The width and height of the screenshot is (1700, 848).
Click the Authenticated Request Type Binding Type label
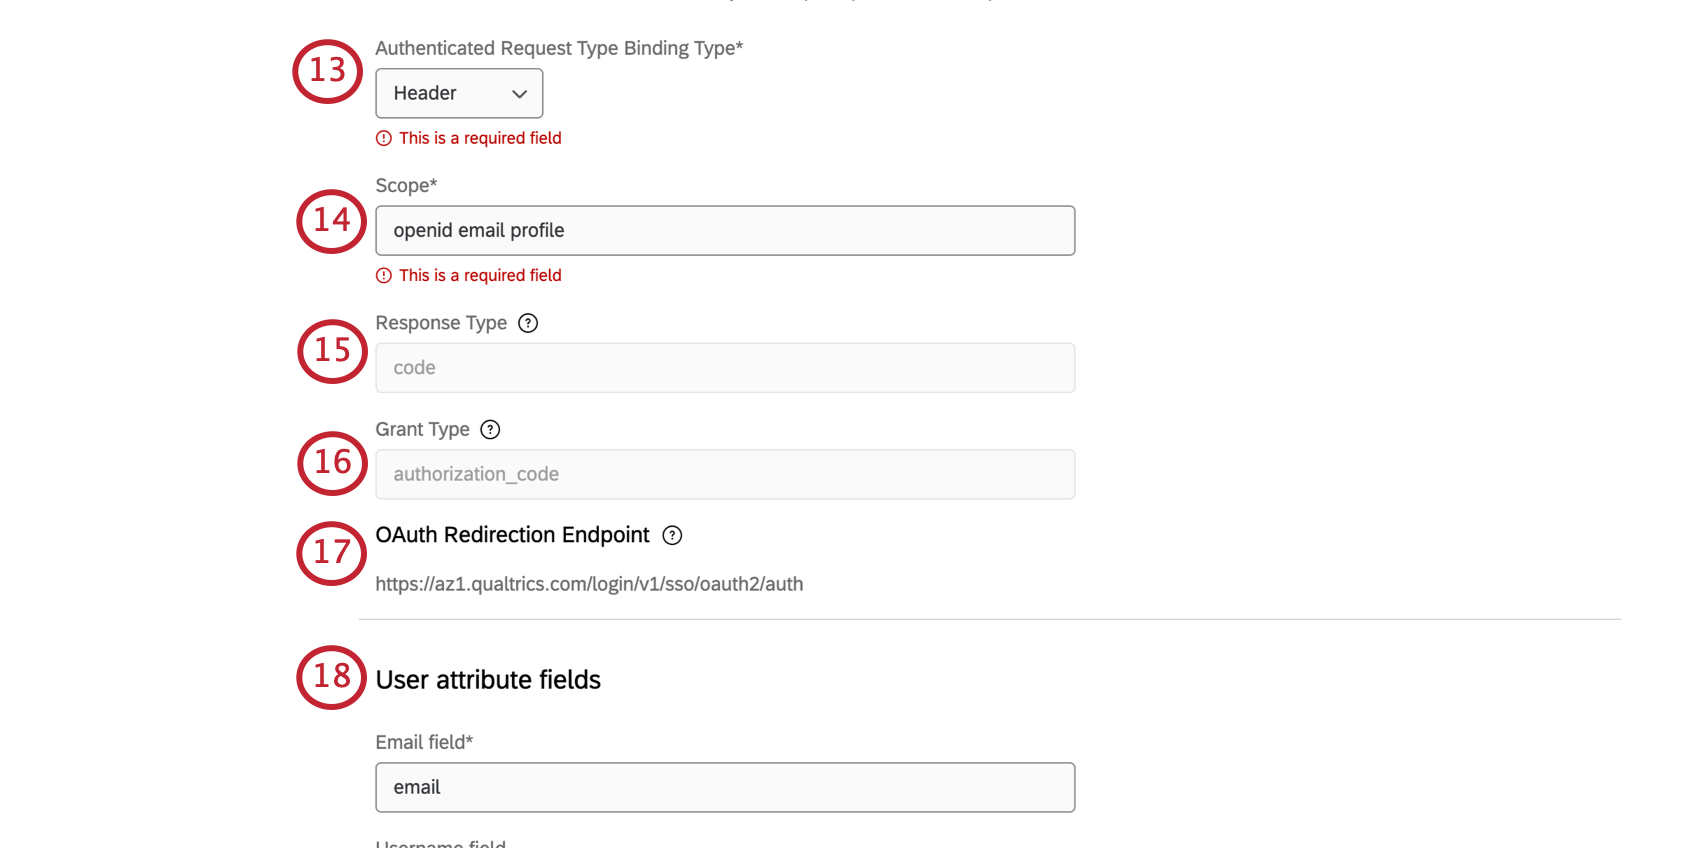[559, 48]
